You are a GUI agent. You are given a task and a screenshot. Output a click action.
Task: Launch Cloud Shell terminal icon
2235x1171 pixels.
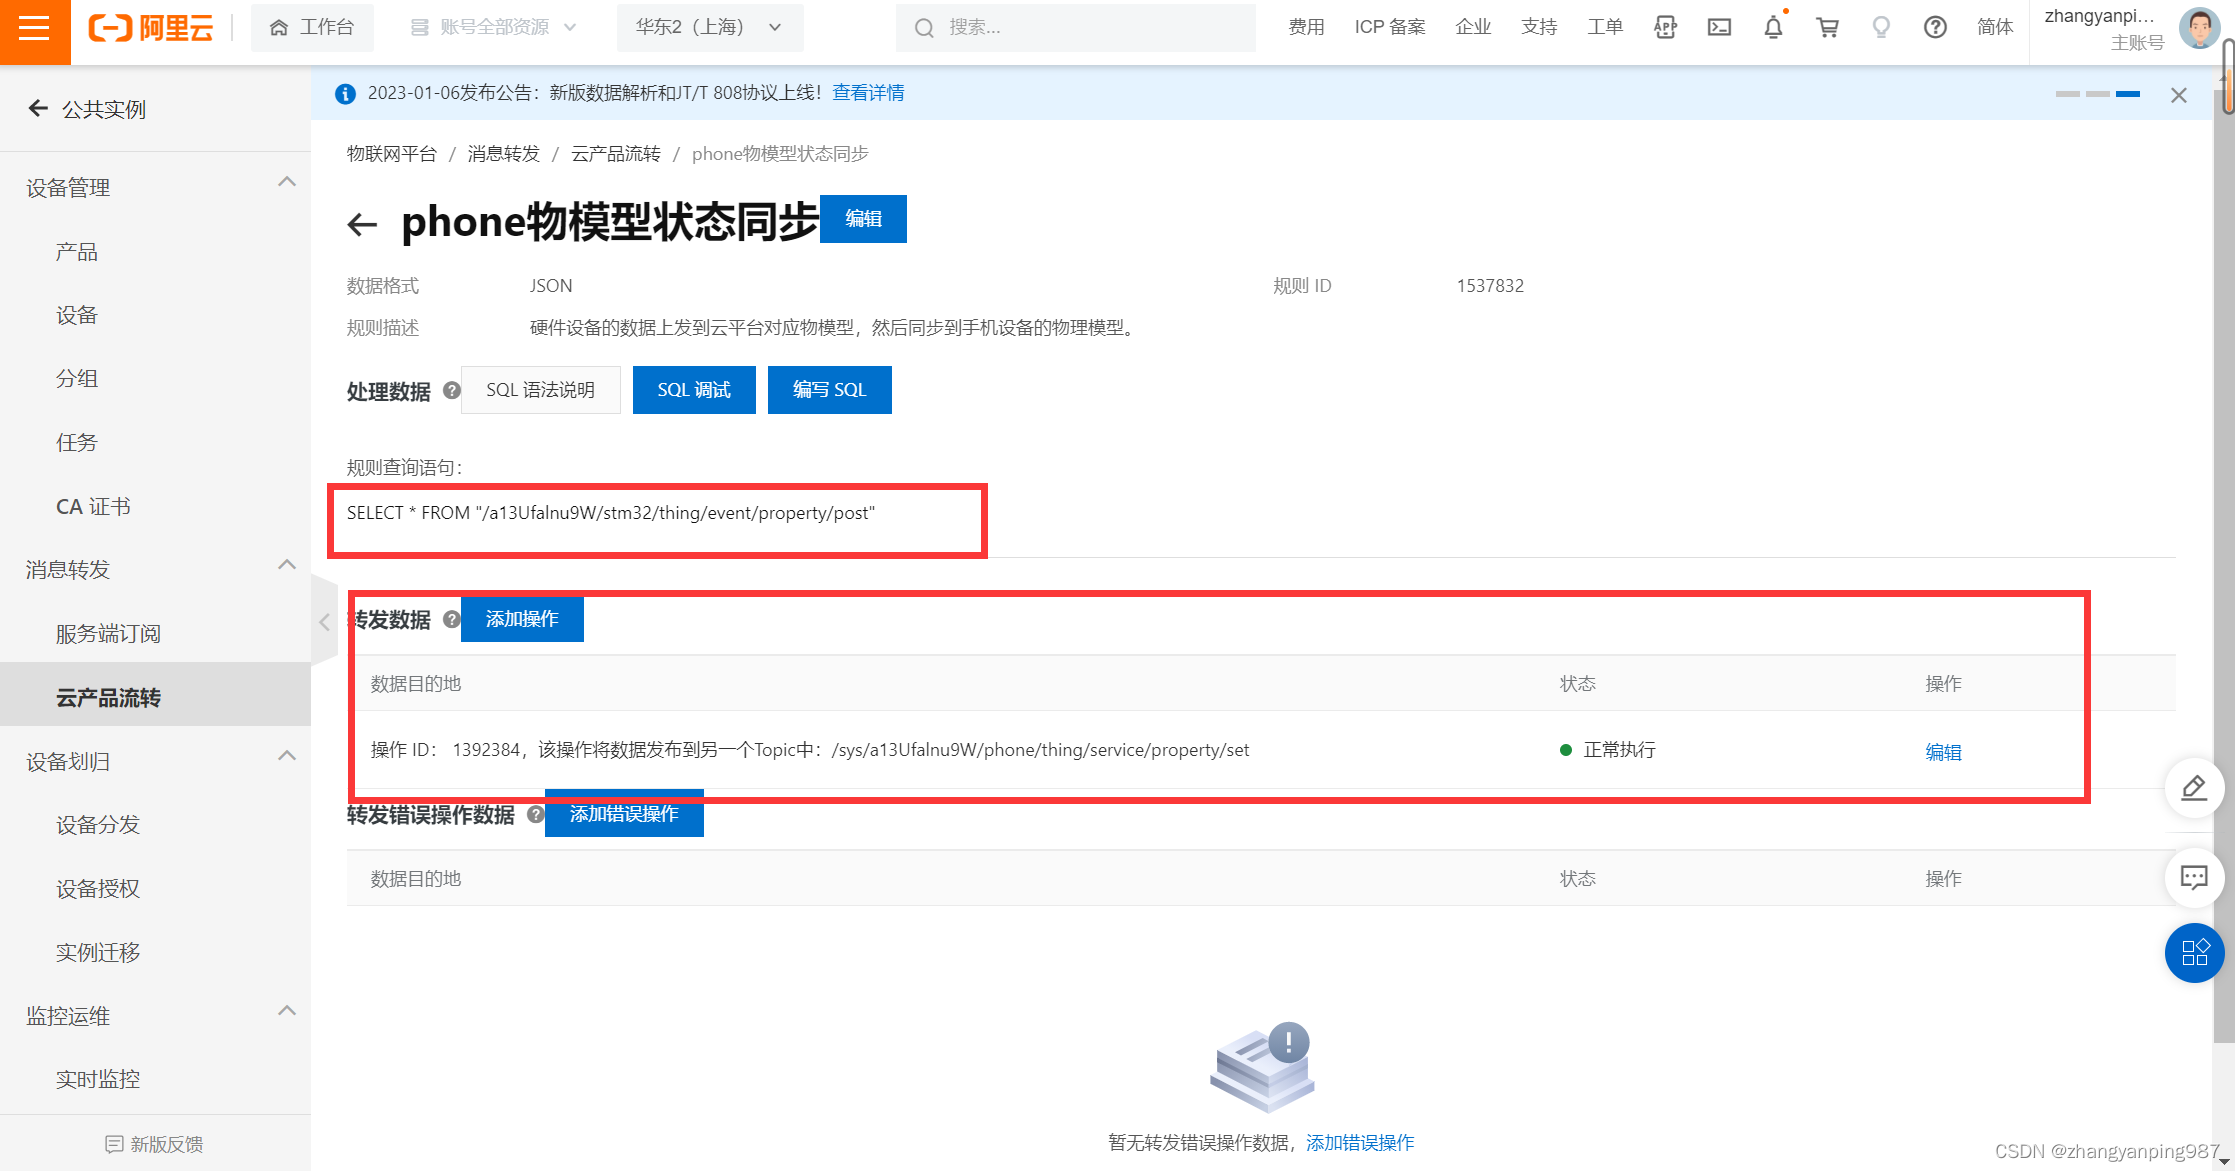point(1718,27)
